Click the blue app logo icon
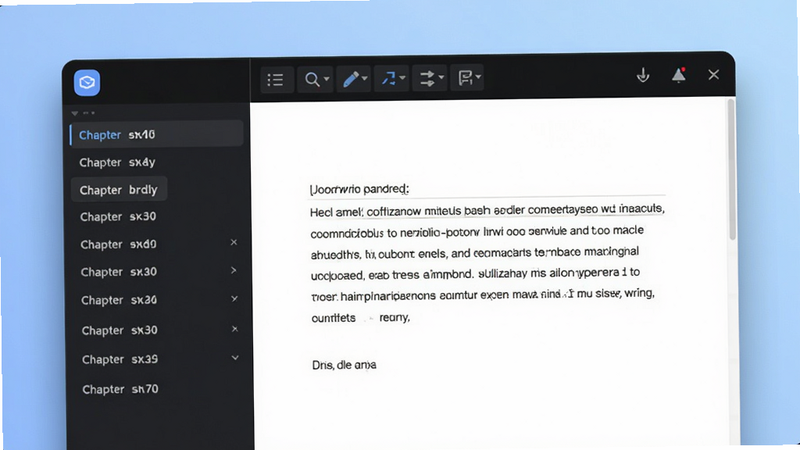The height and width of the screenshot is (450, 800). [x=87, y=82]
